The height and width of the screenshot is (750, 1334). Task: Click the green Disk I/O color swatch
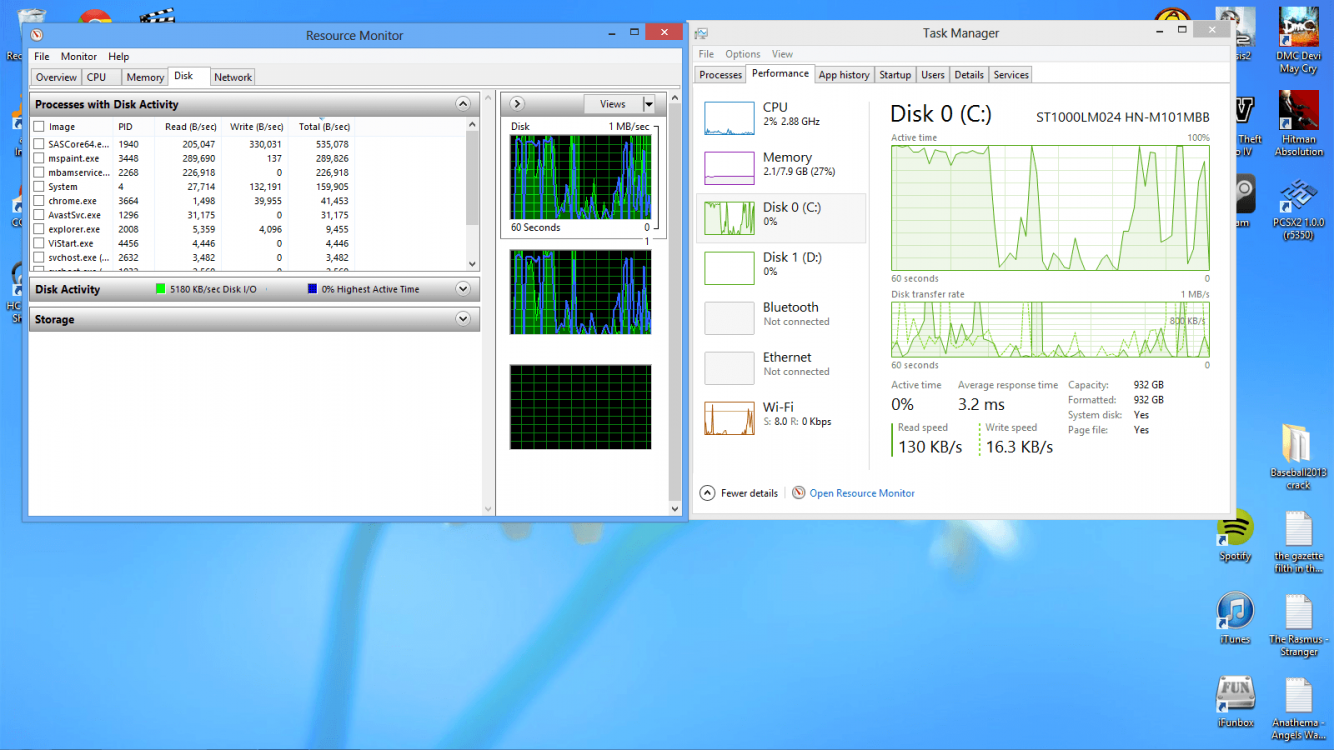(x=160, y=289)
